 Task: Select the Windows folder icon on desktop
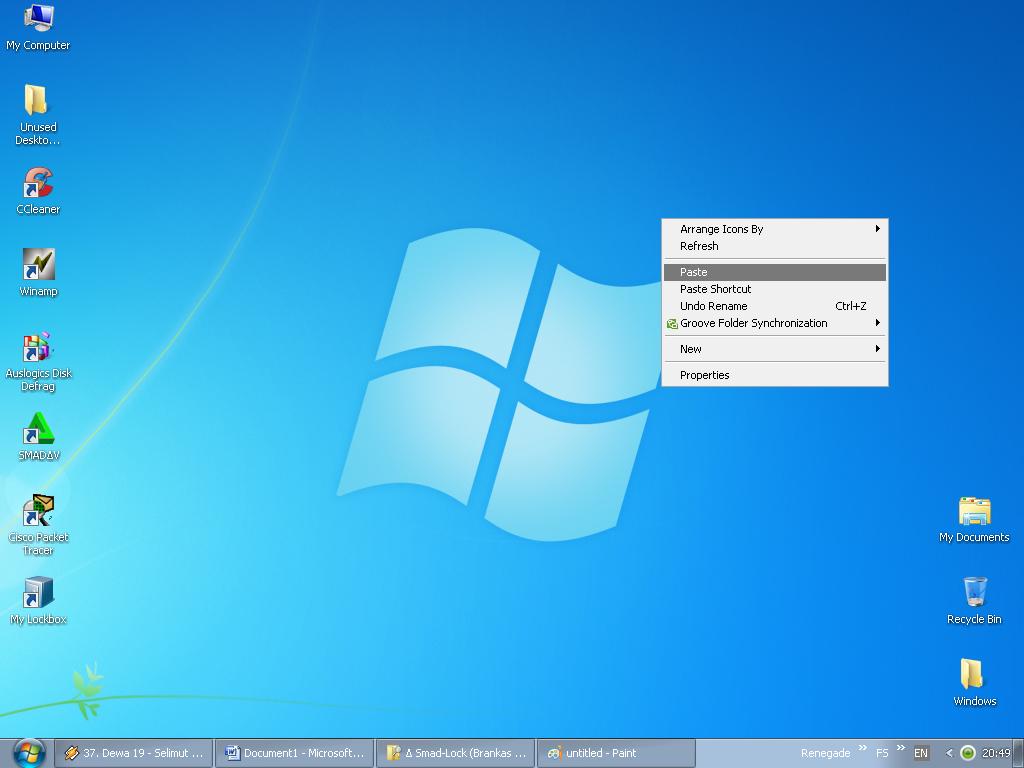point(974,683)
